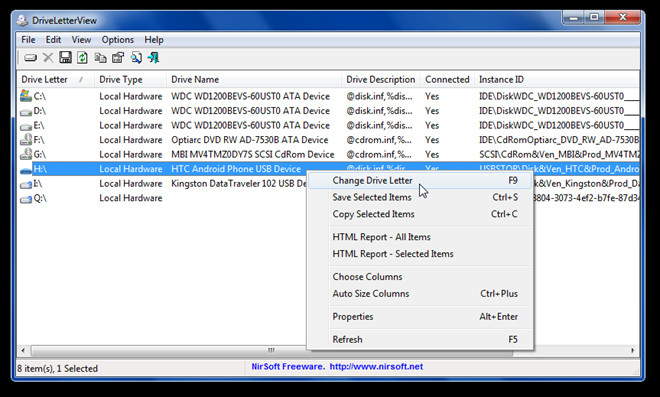Click @cdrom.inf description in F:\ row
This screenshot has width=660, height=397.
click(x=379, y=140)
